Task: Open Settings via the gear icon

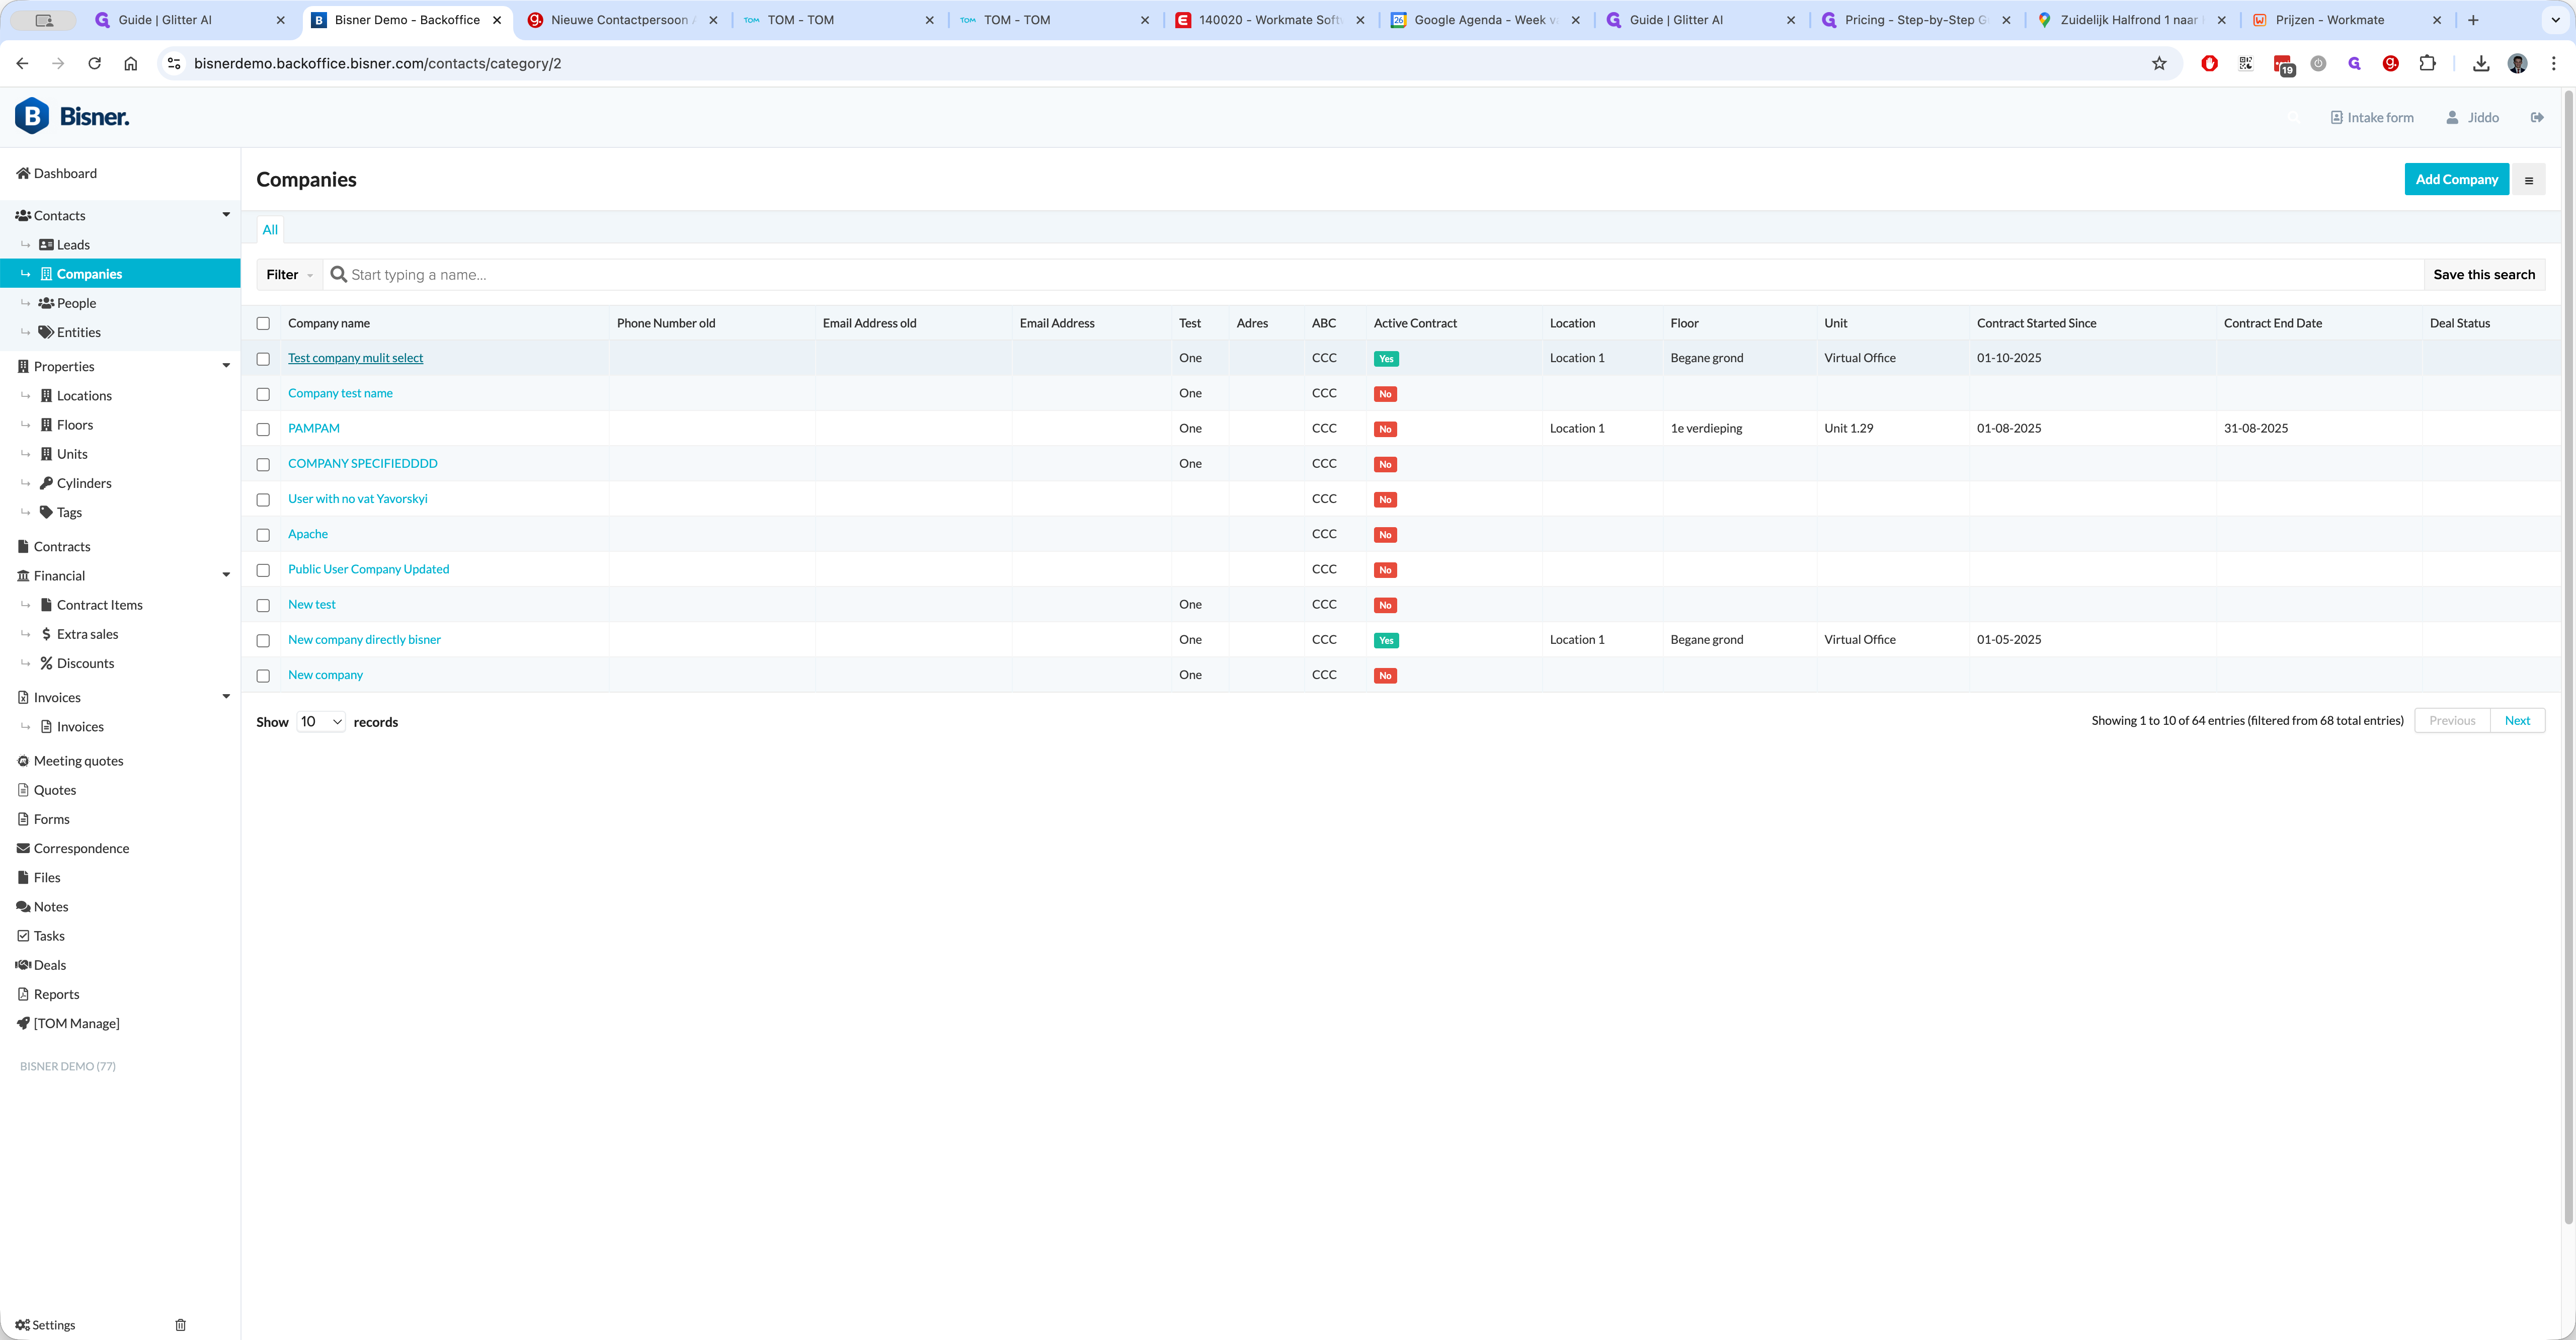Action: coord(23,1325)
